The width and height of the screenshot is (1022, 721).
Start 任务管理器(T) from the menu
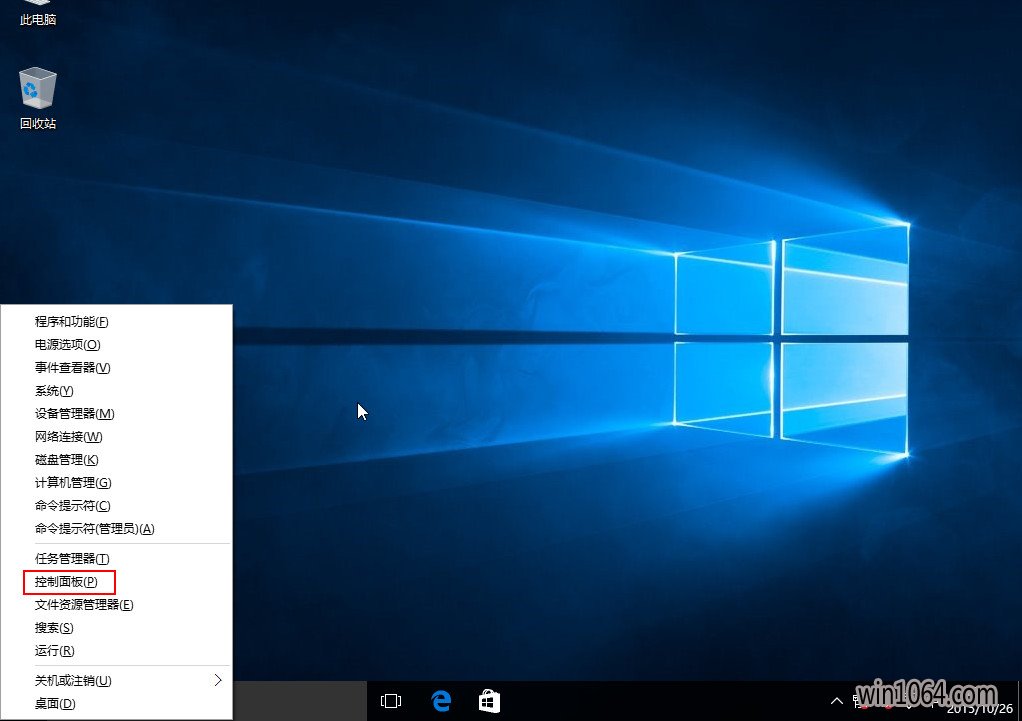pyautogui.click(x=117, y=559)
